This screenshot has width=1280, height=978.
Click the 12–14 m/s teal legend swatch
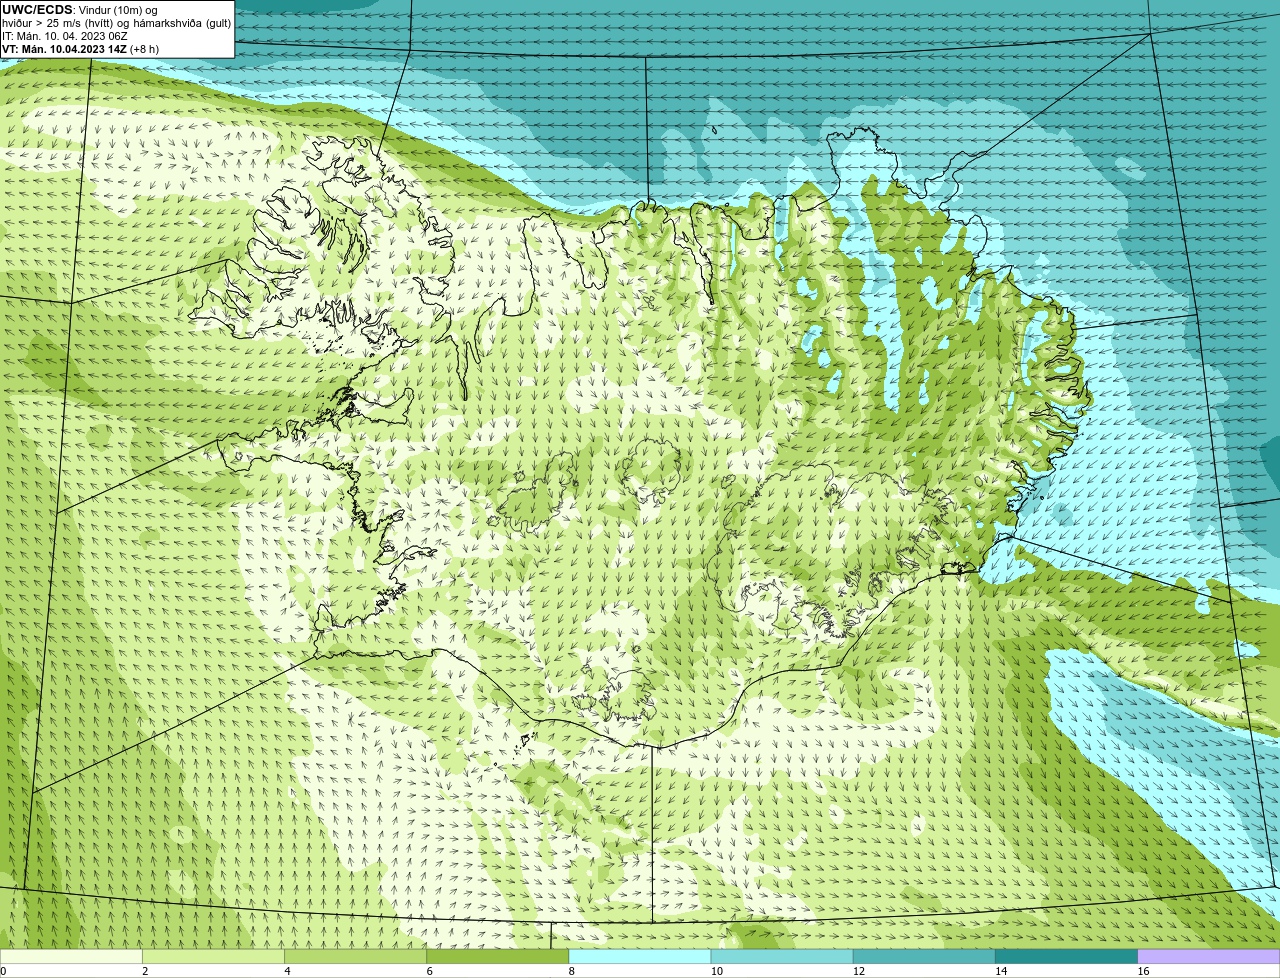tap(924, 957)
